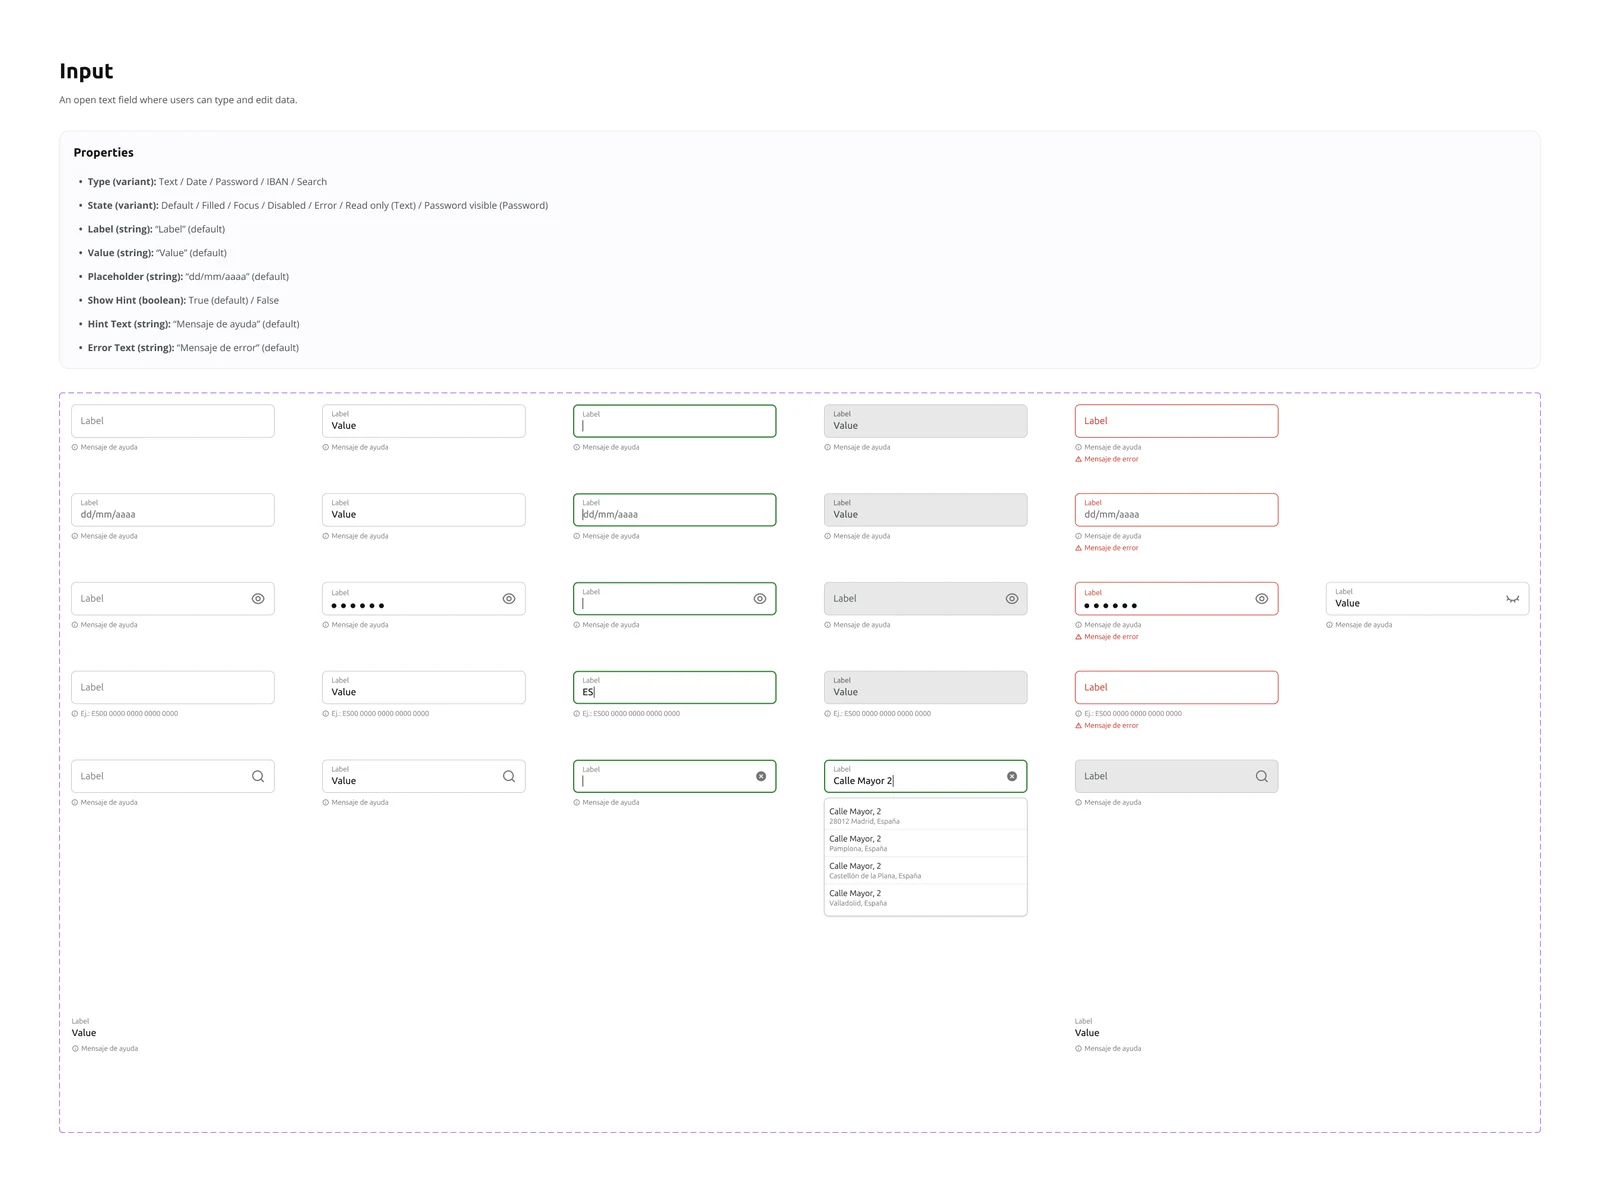This screenshot has width=1600, height=1192.
Task: Click the grey-bordered default dd/mm/aaaa date field
Action: tap(173, 510)
